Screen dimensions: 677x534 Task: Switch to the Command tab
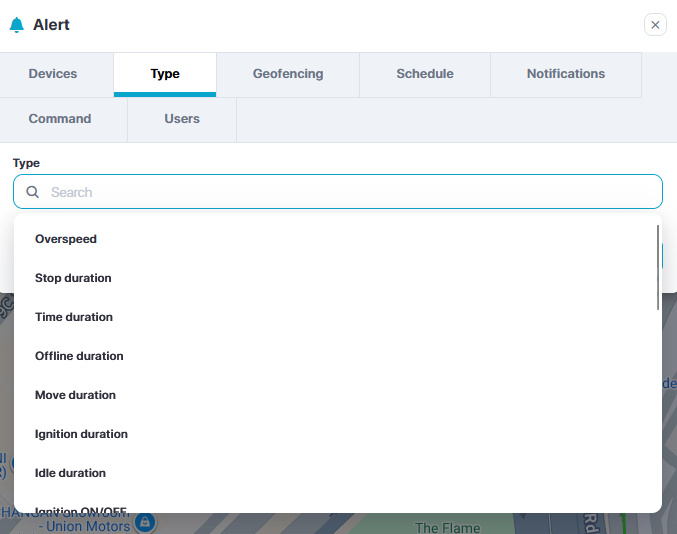[60, 119]
